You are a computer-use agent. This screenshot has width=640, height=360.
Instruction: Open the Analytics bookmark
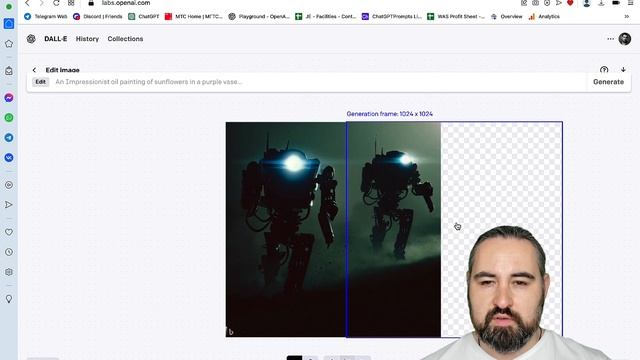544,17
